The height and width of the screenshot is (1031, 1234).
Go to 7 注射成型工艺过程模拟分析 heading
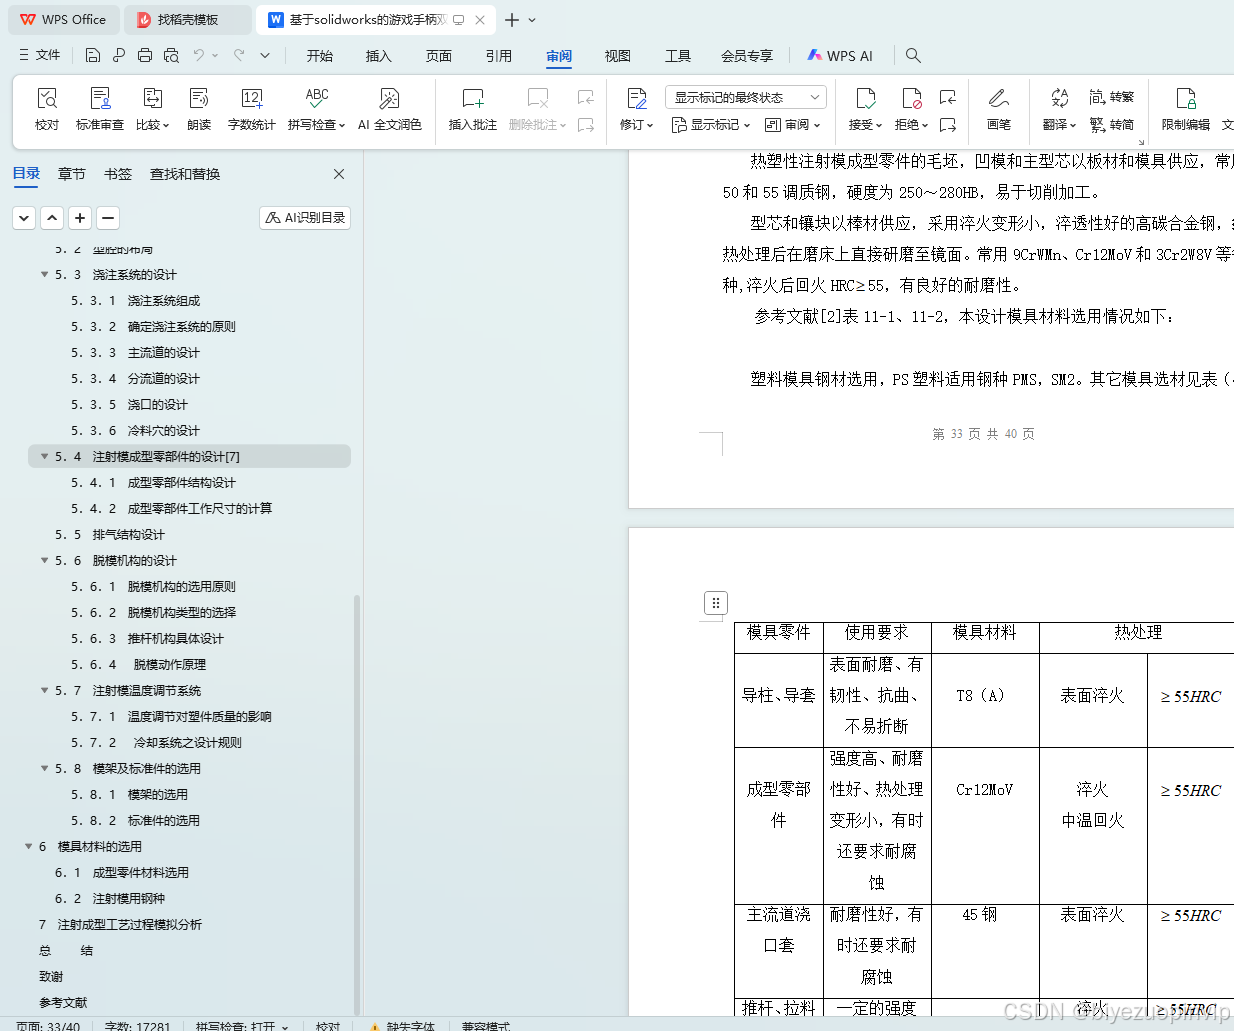point(120,924)
